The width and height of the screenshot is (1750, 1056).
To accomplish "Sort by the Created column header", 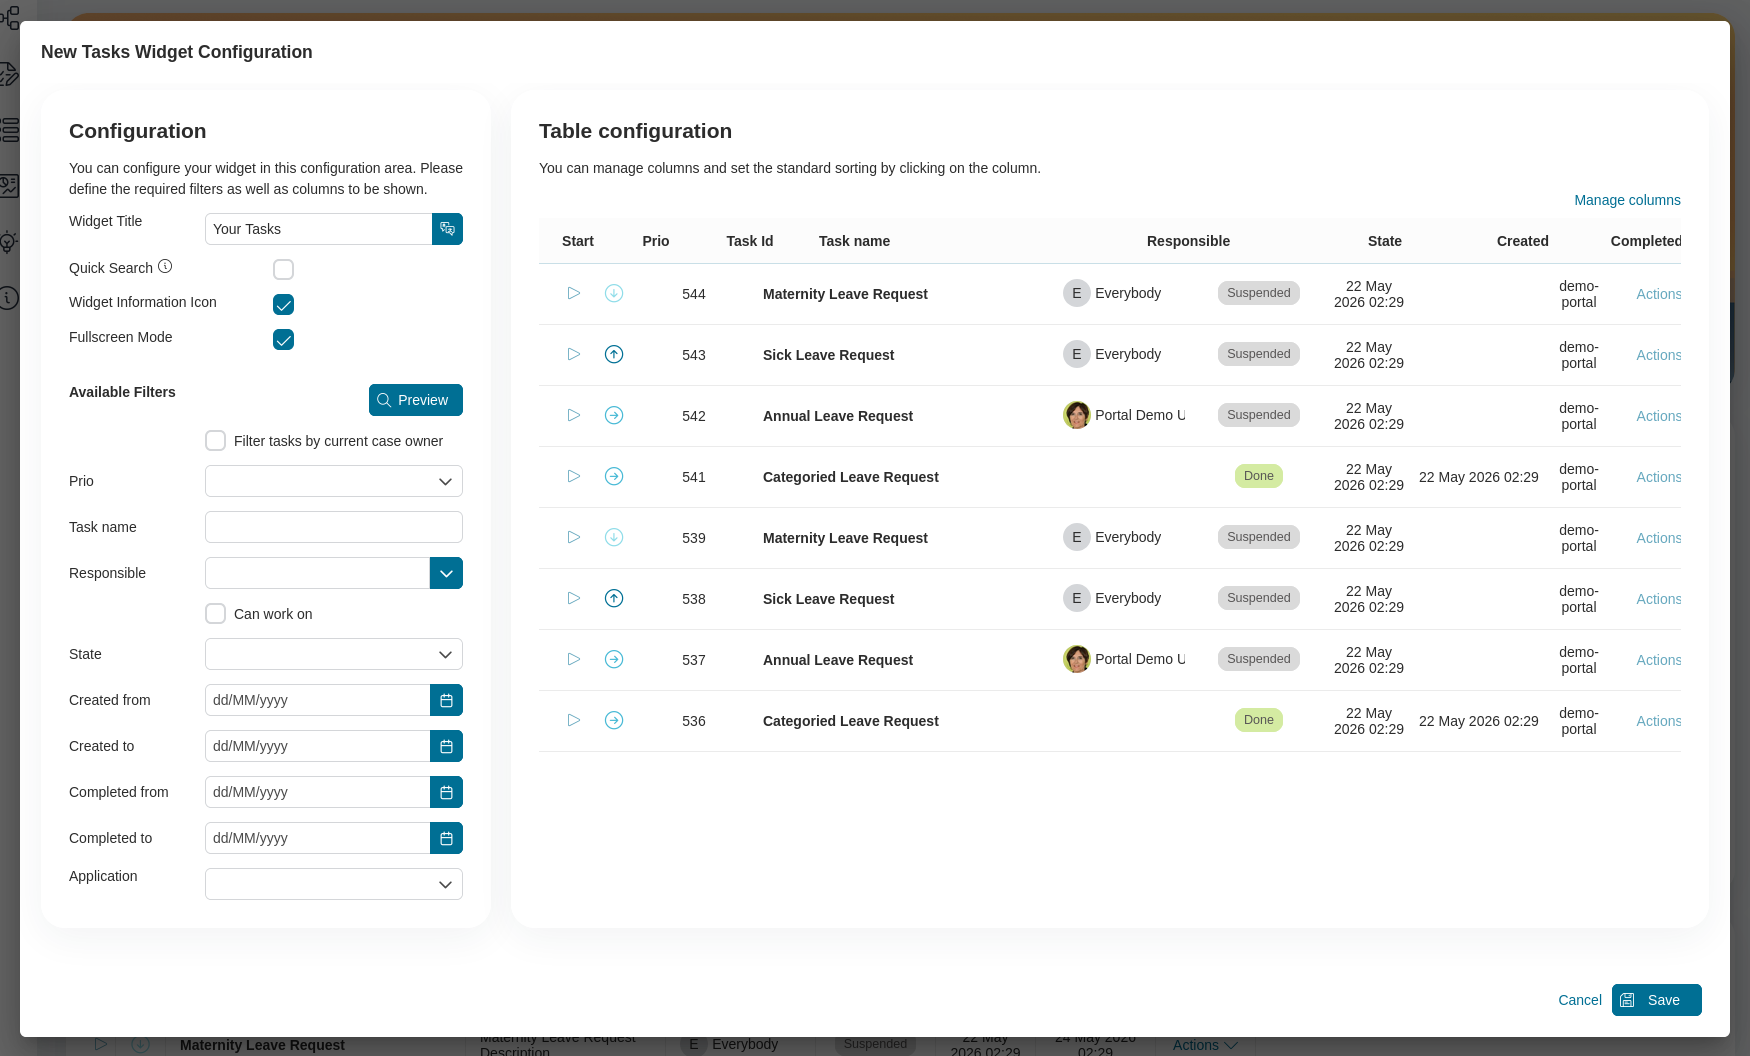I will (x=1523, y=241).
